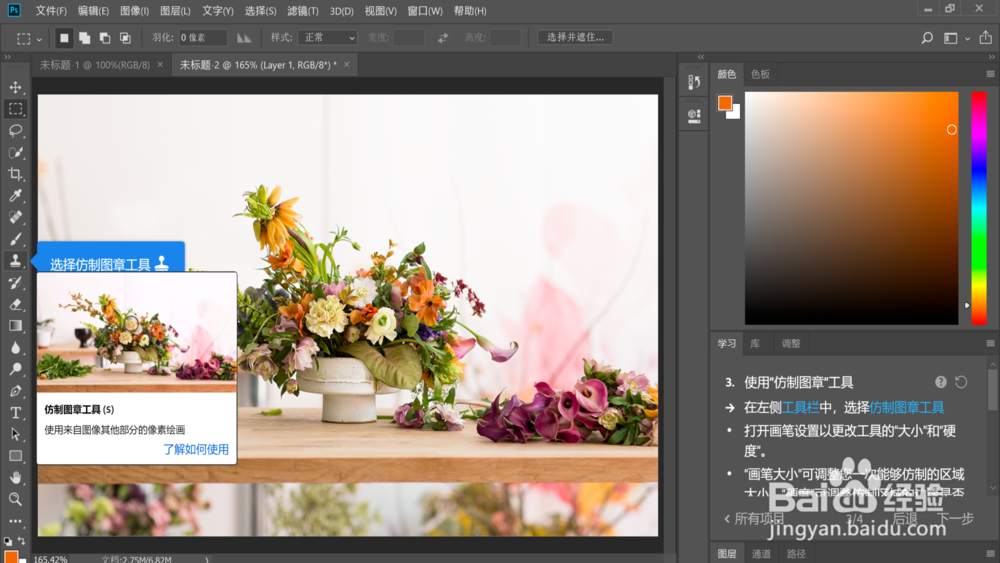Select the Clone Stamp tool
This screenshot has height=563, width=1000.
click(15, 260)
